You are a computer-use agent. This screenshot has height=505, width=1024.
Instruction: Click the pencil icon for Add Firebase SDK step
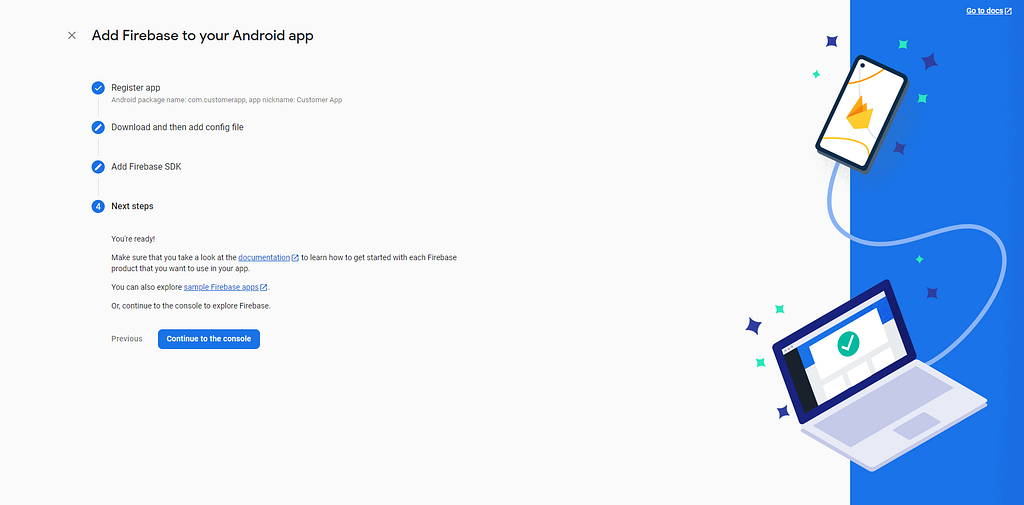pyautogui.click(x=98, y=167)
